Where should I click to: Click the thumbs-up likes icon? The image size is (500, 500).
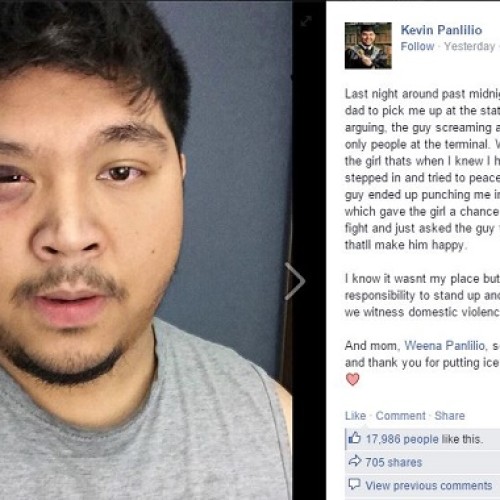pos(354,438)
